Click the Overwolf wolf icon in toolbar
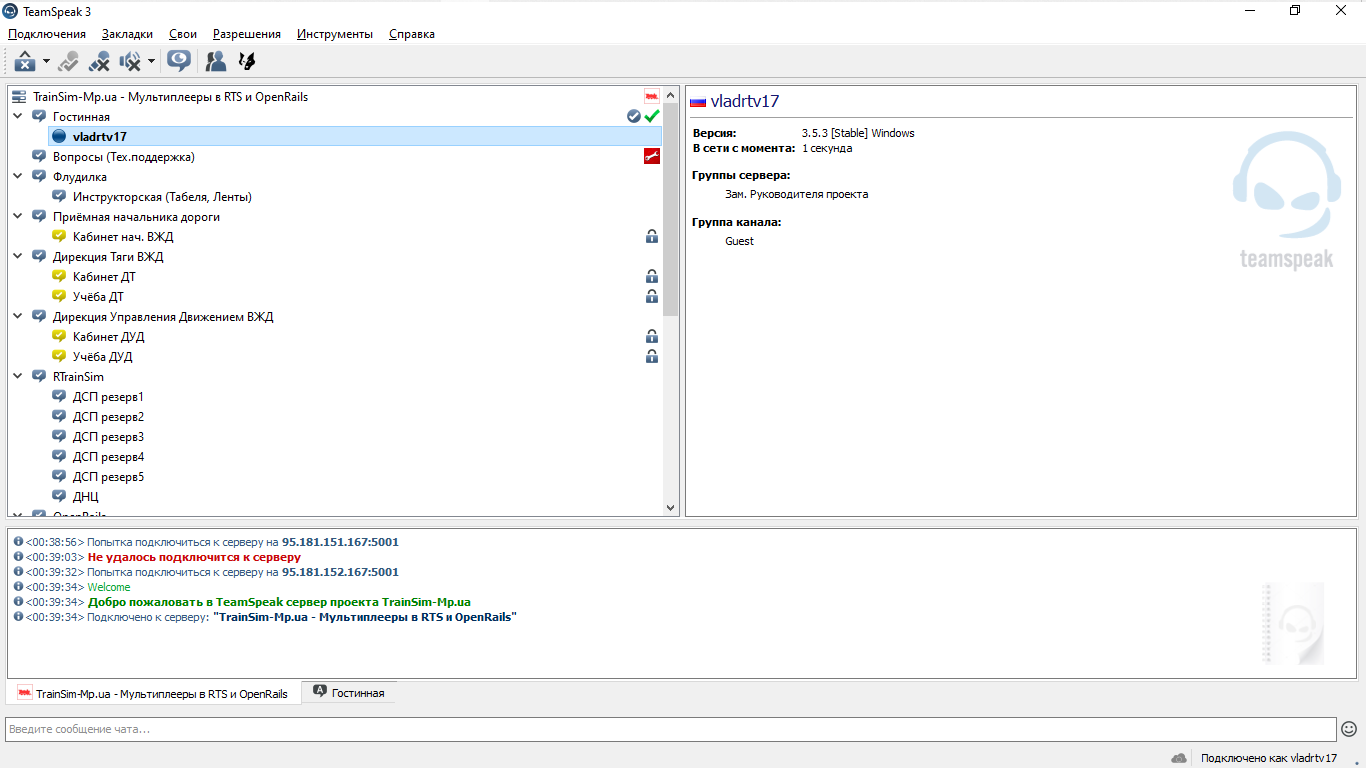 pos(247,62)
